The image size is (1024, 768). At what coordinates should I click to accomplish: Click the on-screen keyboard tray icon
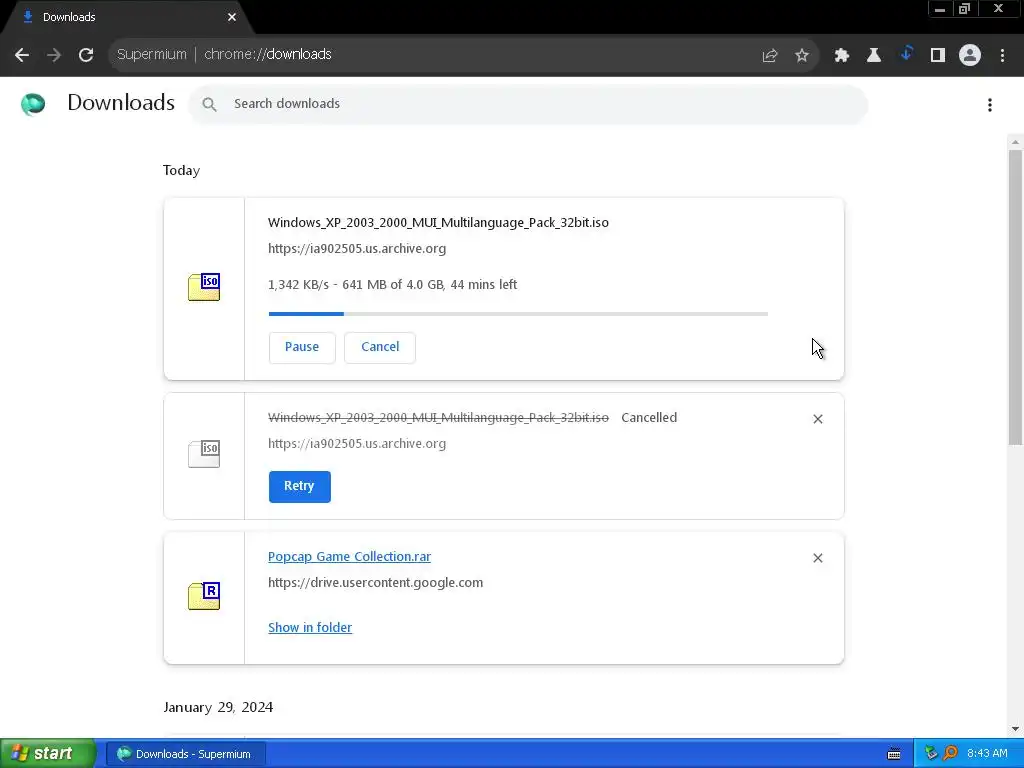point(894,754)
